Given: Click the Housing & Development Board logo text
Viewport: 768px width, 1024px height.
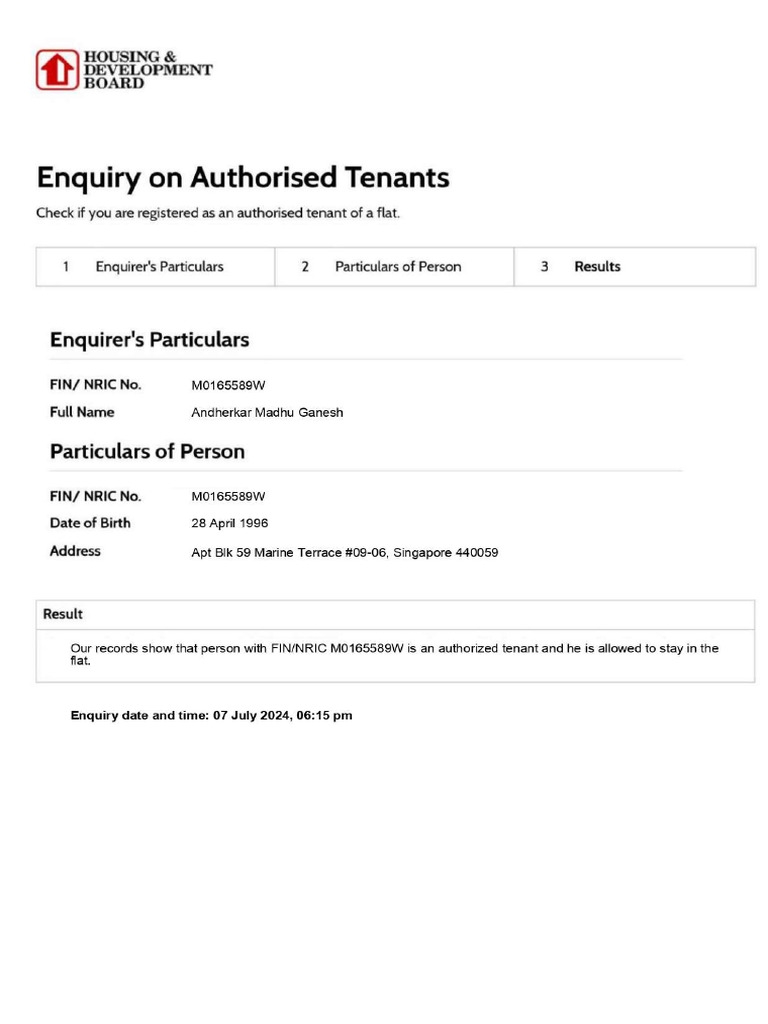Looking at the screenshot, I should (x=147, y=70).
